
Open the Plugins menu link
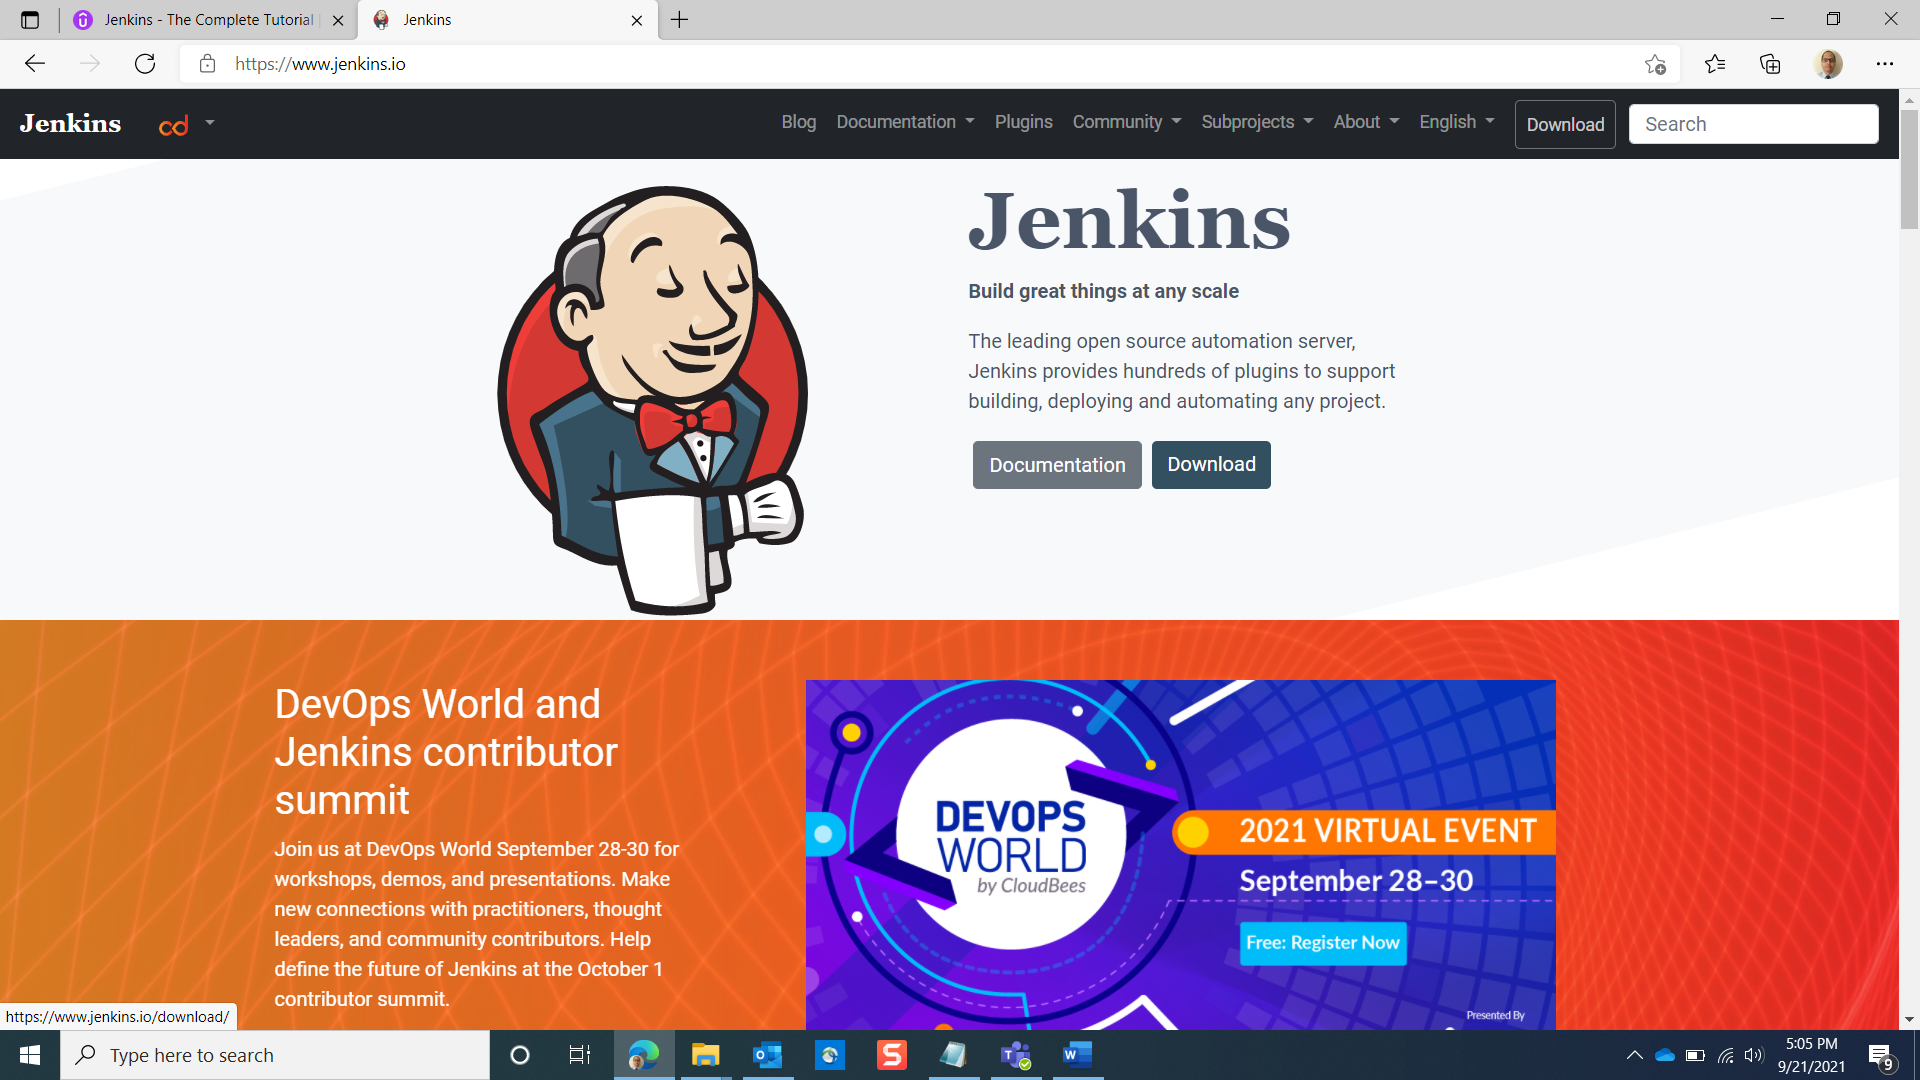point(1023,122)
